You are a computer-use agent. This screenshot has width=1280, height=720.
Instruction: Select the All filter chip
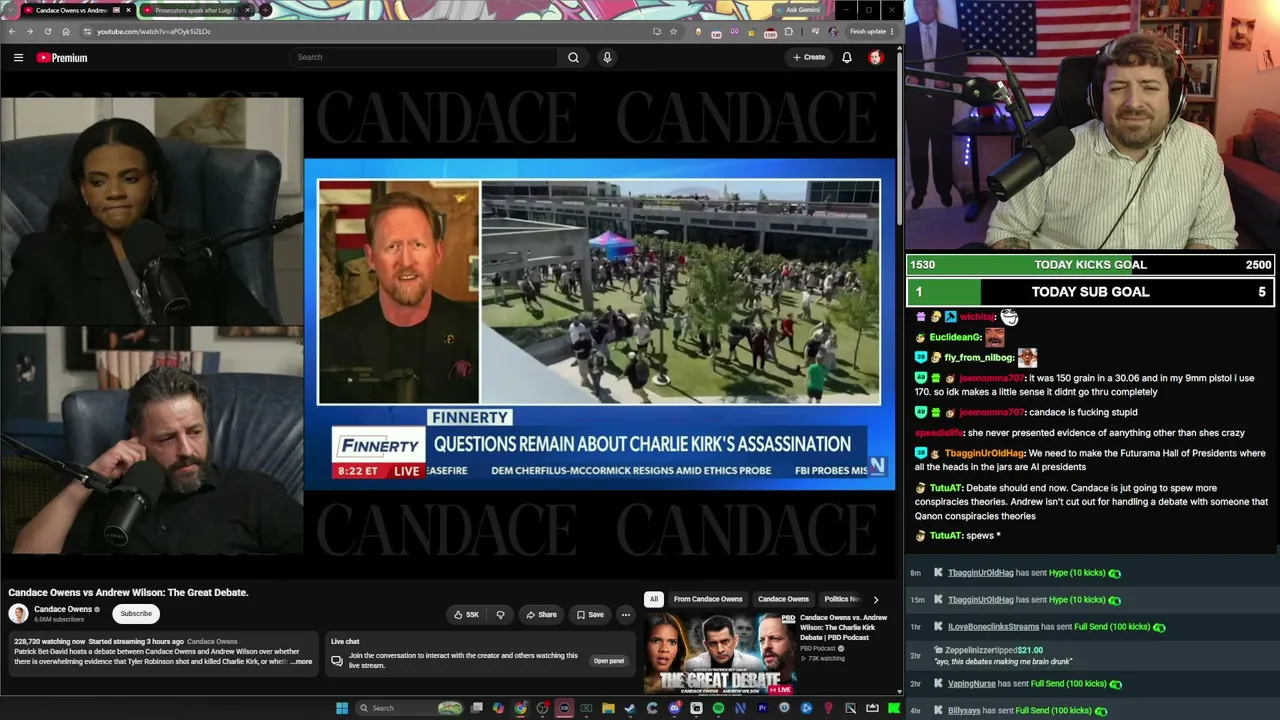coord(654,599)
